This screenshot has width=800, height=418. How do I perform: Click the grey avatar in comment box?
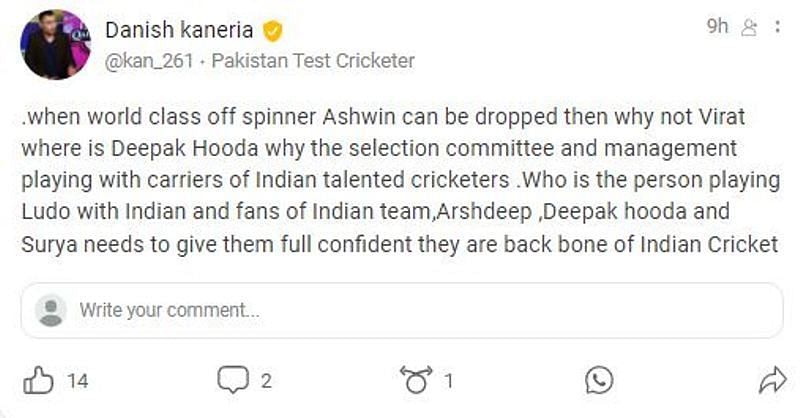point(50,310)
